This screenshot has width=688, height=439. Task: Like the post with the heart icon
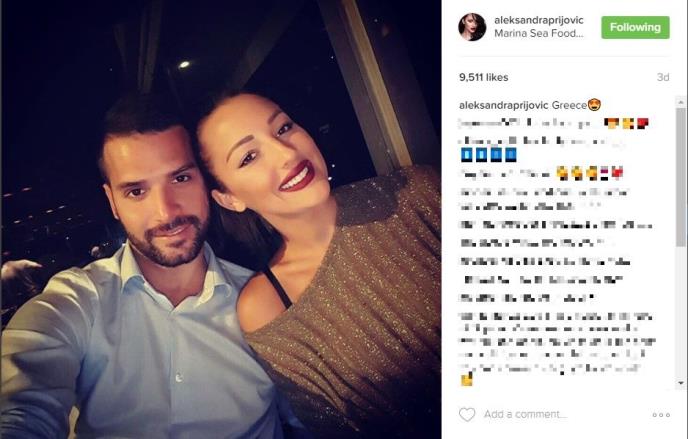467,414
